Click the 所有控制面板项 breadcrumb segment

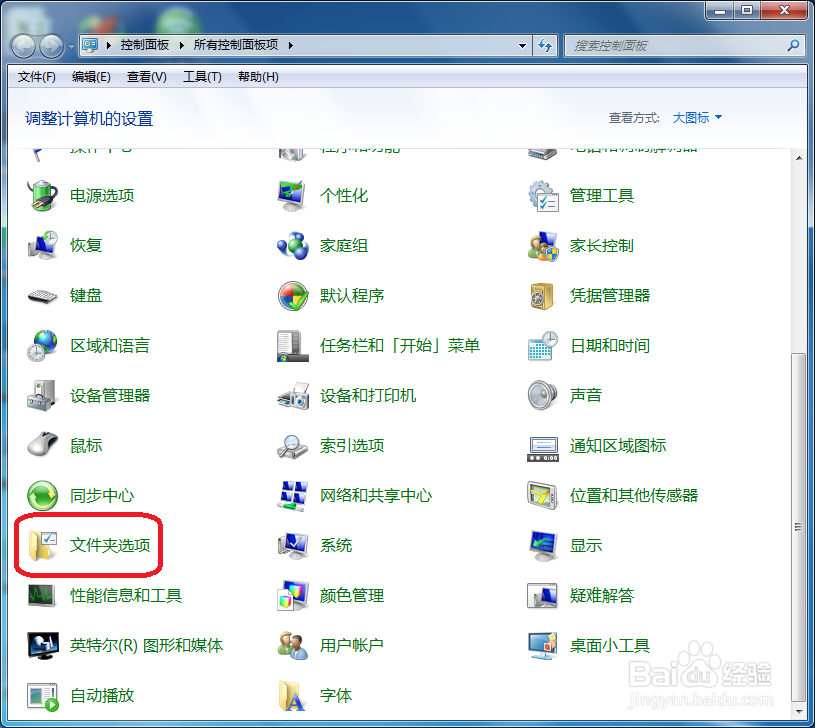(236, 45)
